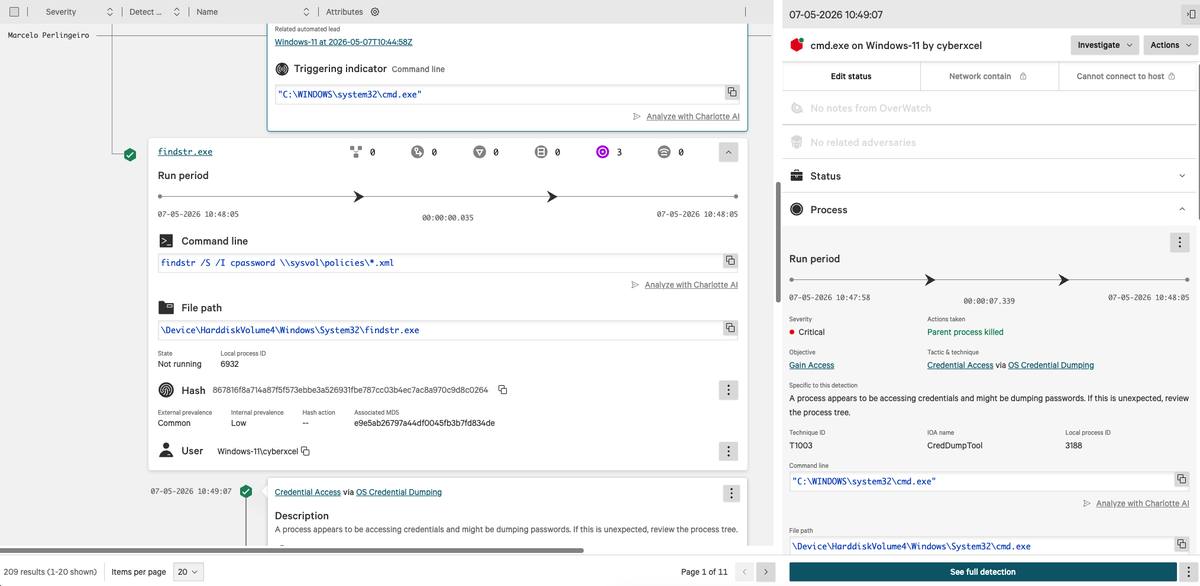Open three-dot menu beside See full detection

[1188, 572]
